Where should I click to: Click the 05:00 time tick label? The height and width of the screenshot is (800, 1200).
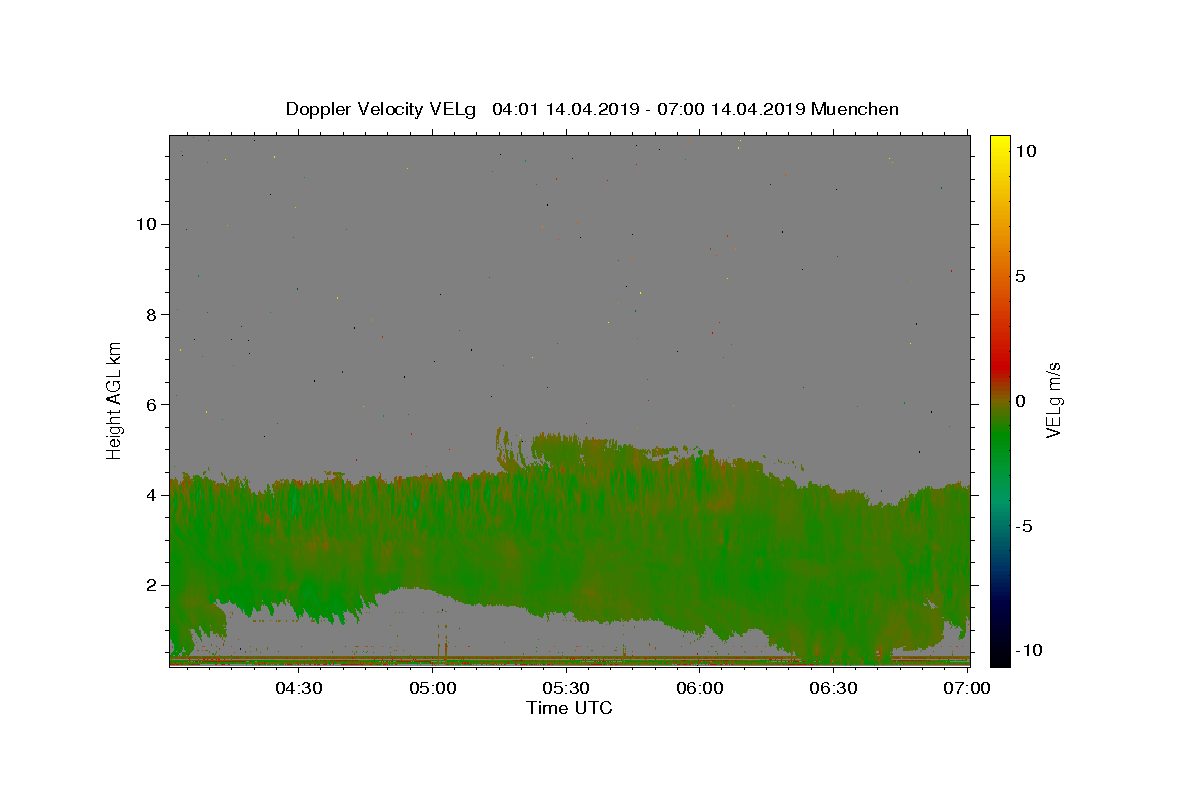(432, 688)
